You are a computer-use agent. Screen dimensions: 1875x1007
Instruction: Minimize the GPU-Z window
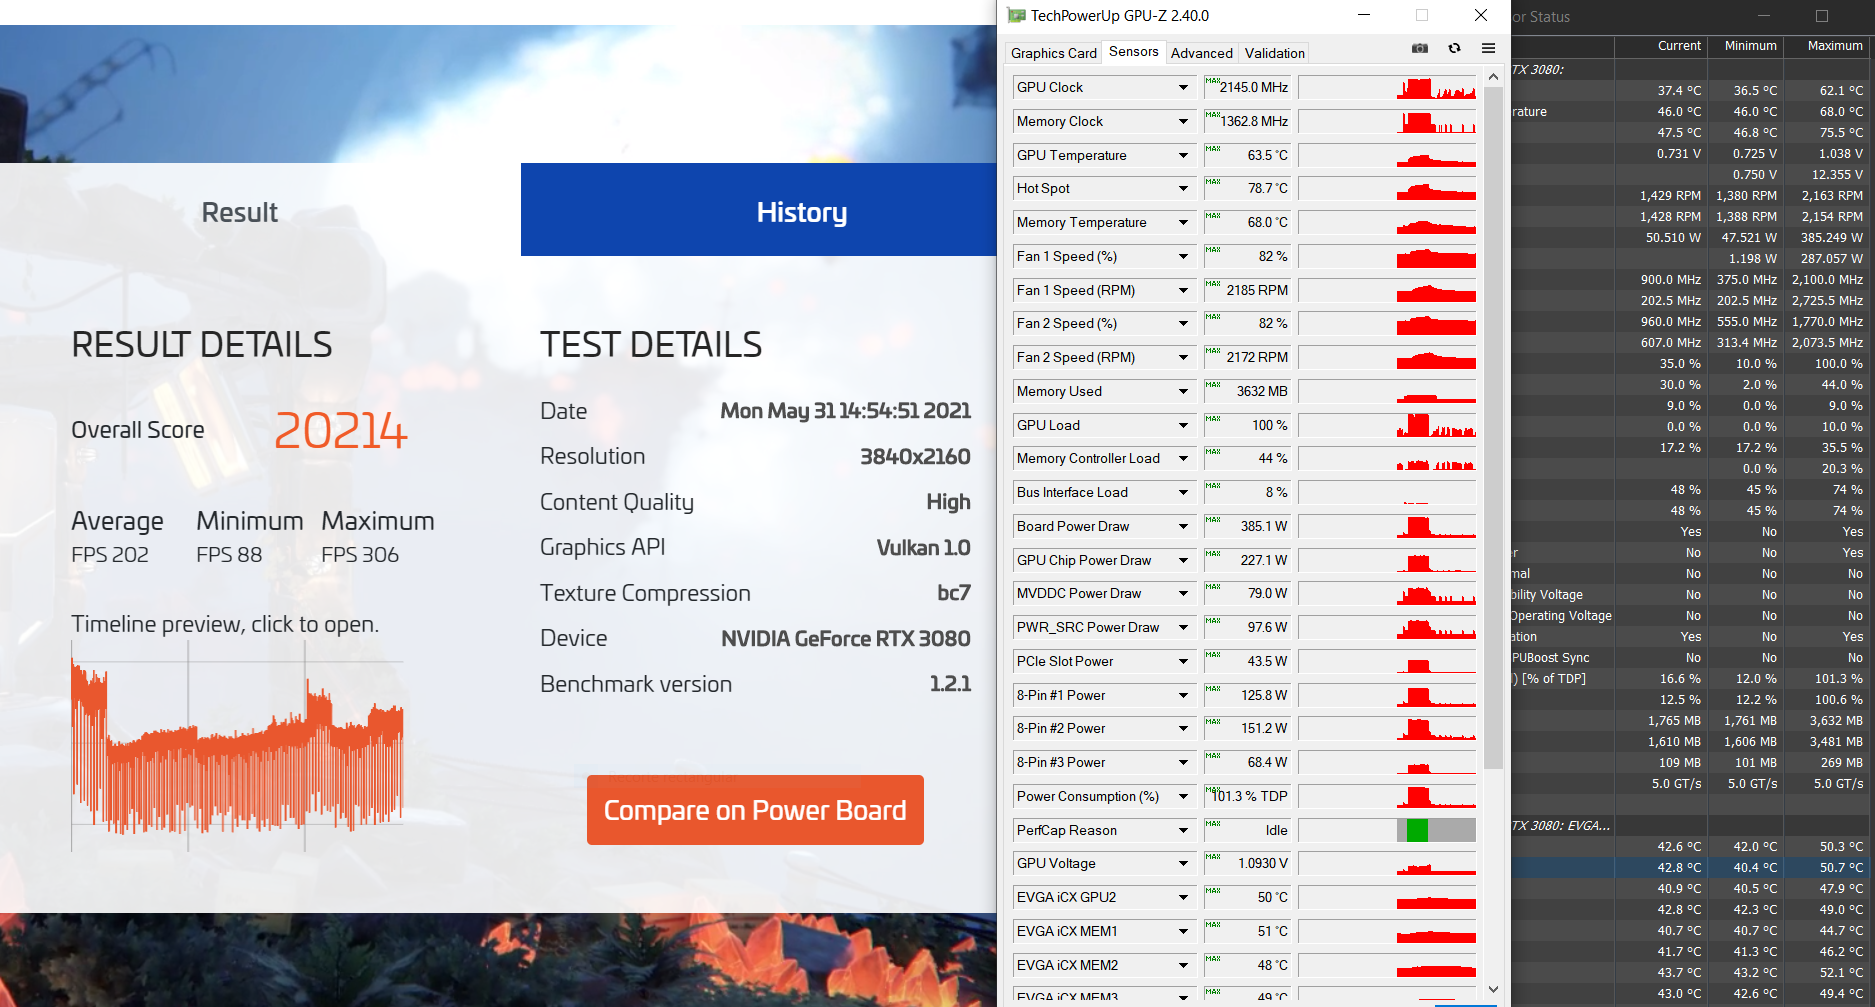coord(1364,15)
